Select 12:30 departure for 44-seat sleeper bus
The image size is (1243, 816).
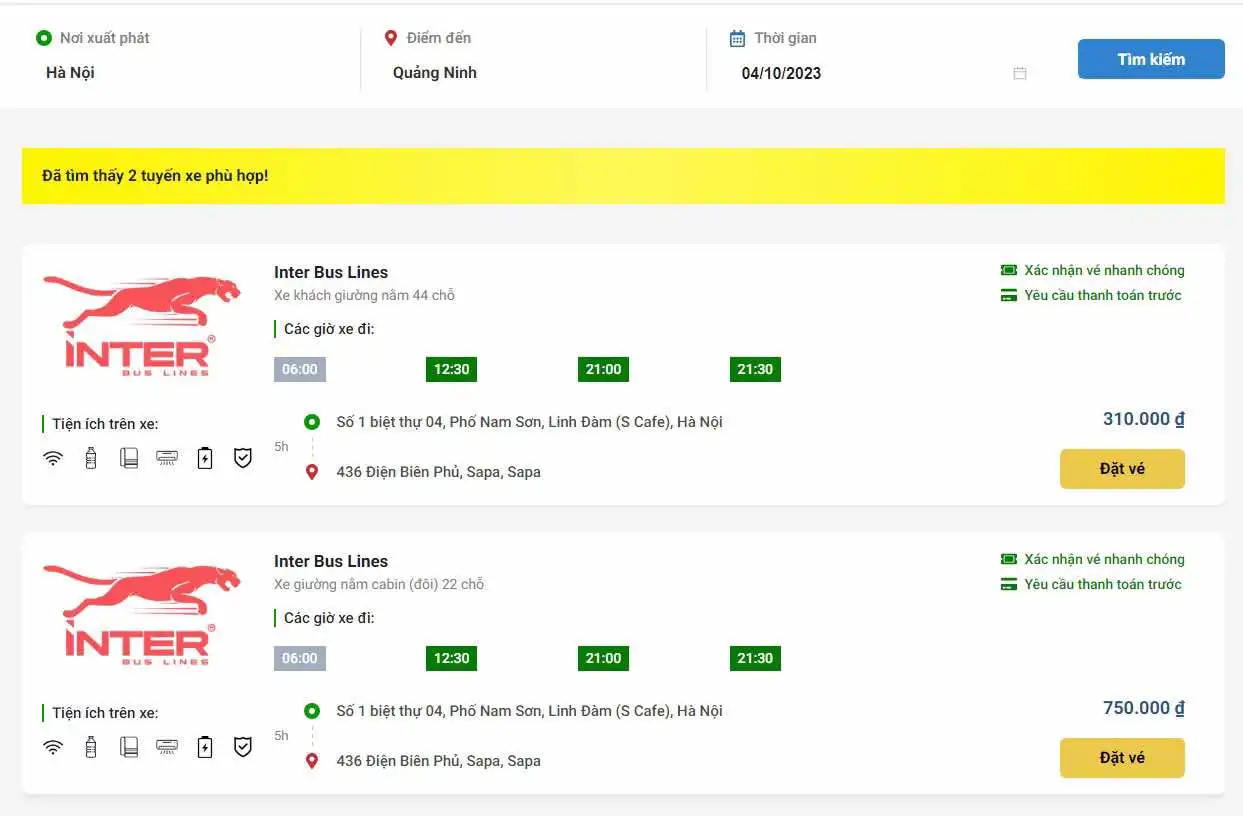[x=451, y=369]
